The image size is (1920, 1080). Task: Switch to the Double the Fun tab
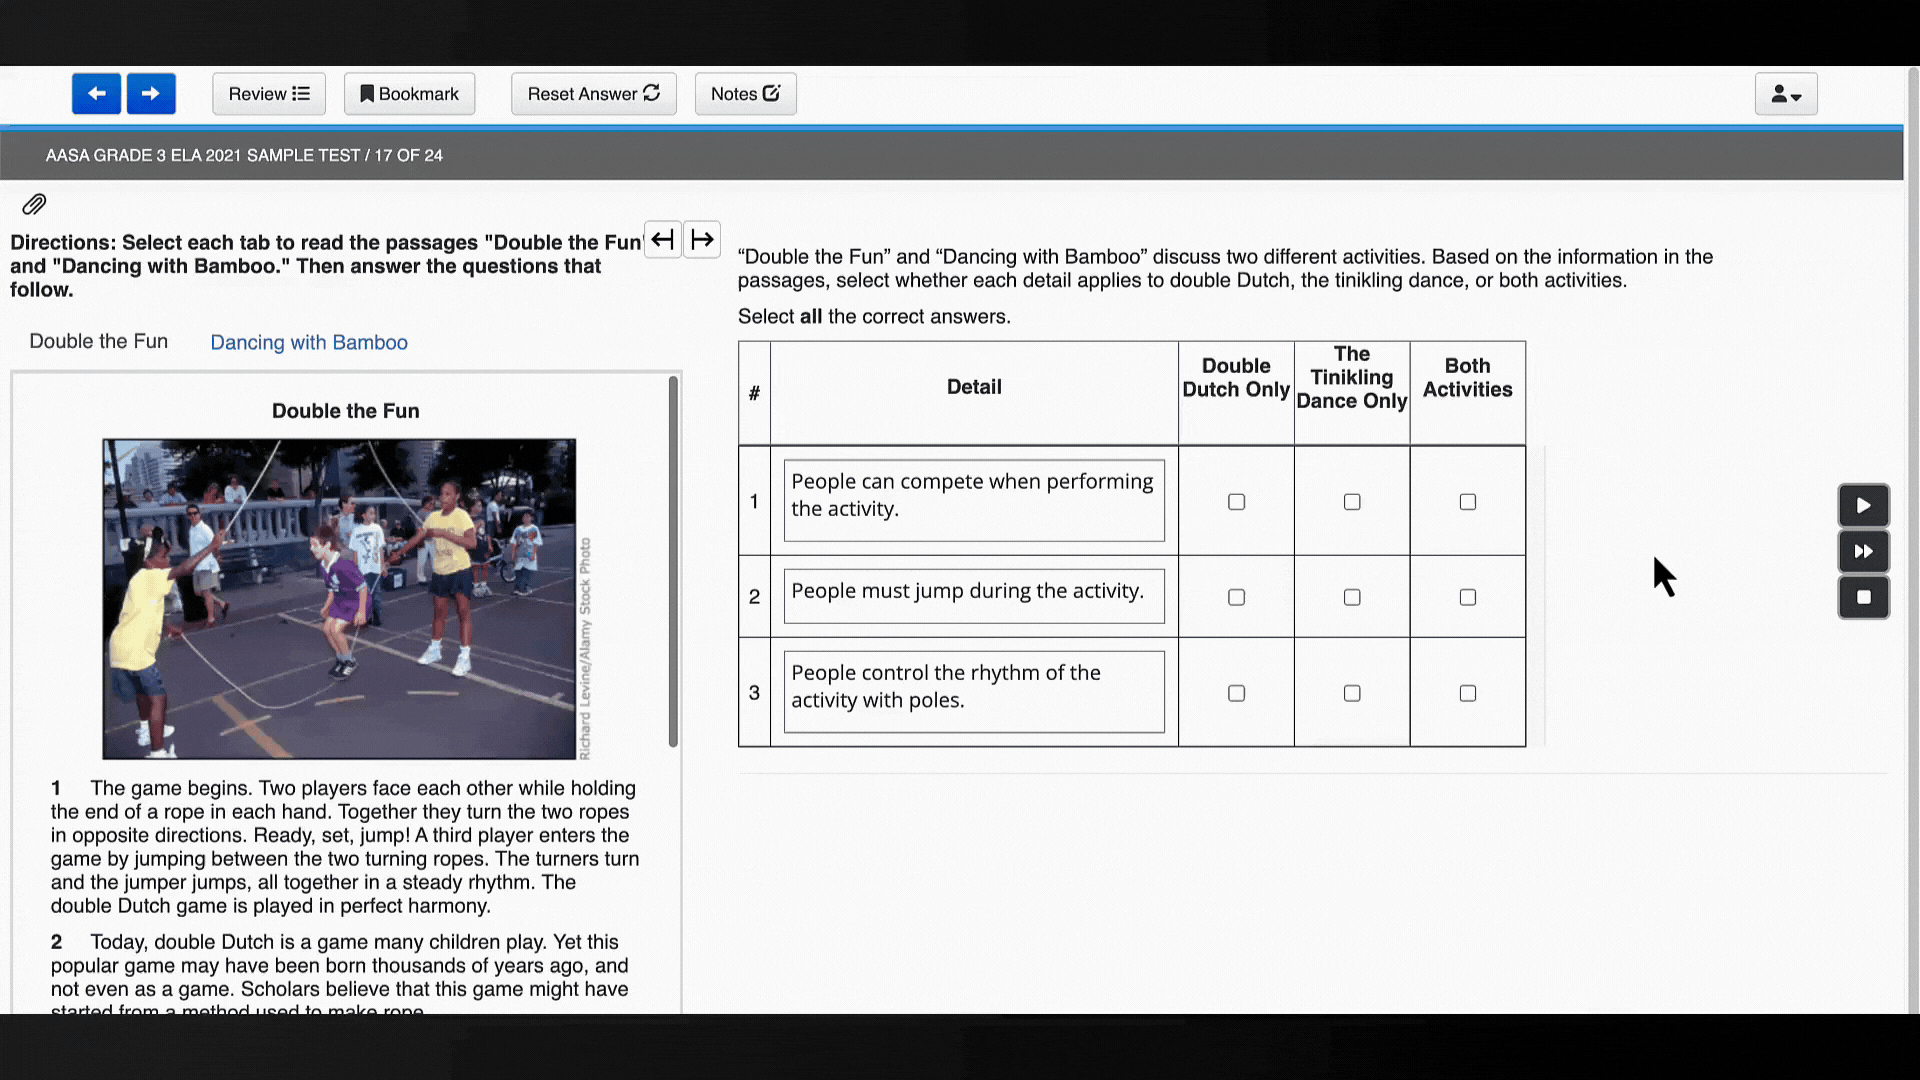pyautogui.click(x=99, y=341)
